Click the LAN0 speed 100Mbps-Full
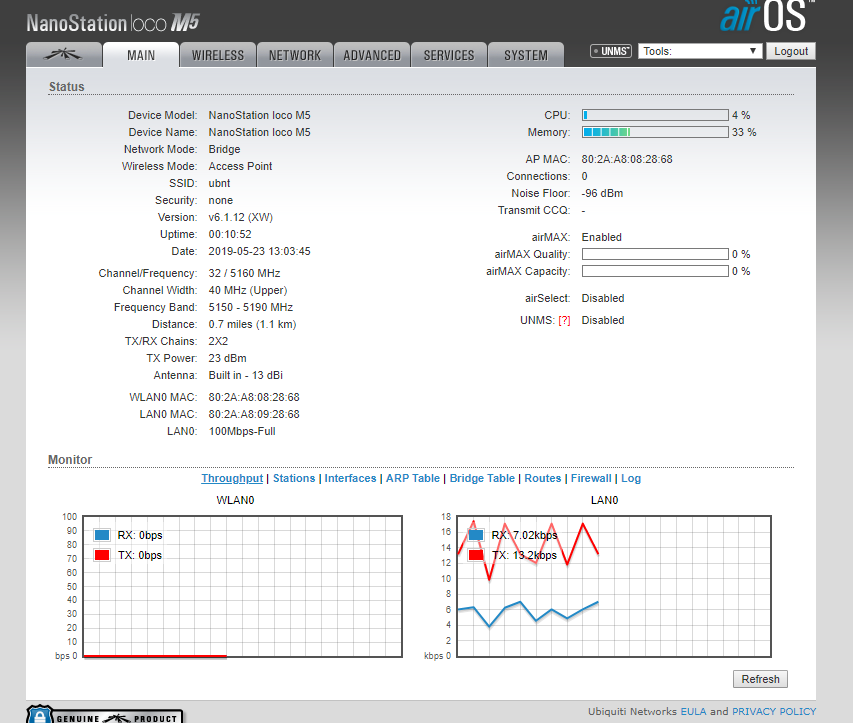The width and height of the screenshot is (853, 723). pyautogui.click(x=242, y=431)
